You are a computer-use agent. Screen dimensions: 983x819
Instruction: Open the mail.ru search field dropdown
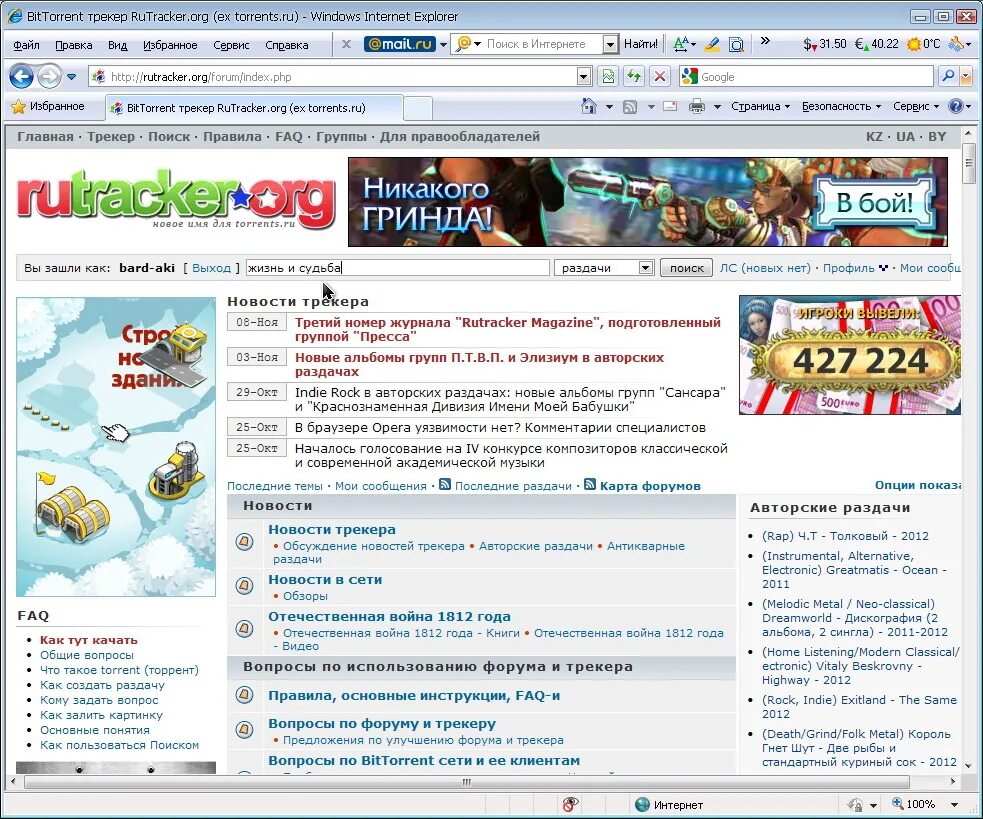pyautogui.click(x=609, y=44)
